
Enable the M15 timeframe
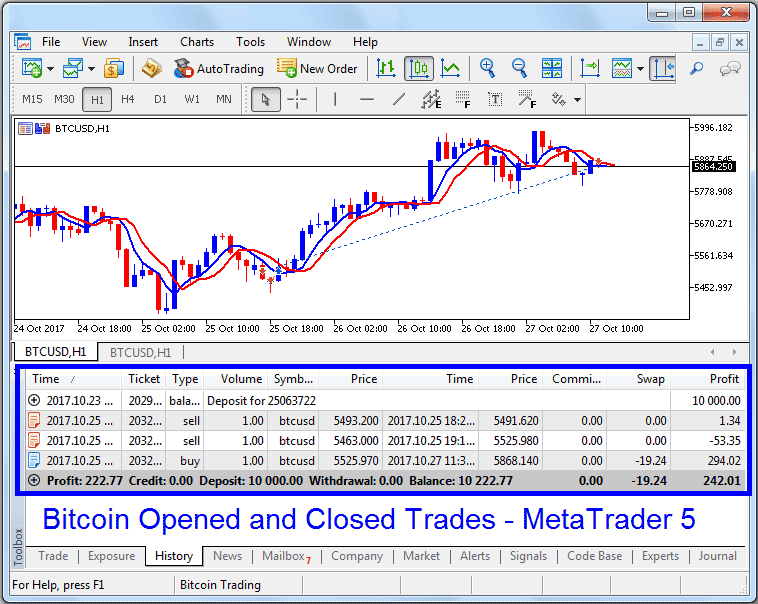pyautogui.click(x=32, y=99)
